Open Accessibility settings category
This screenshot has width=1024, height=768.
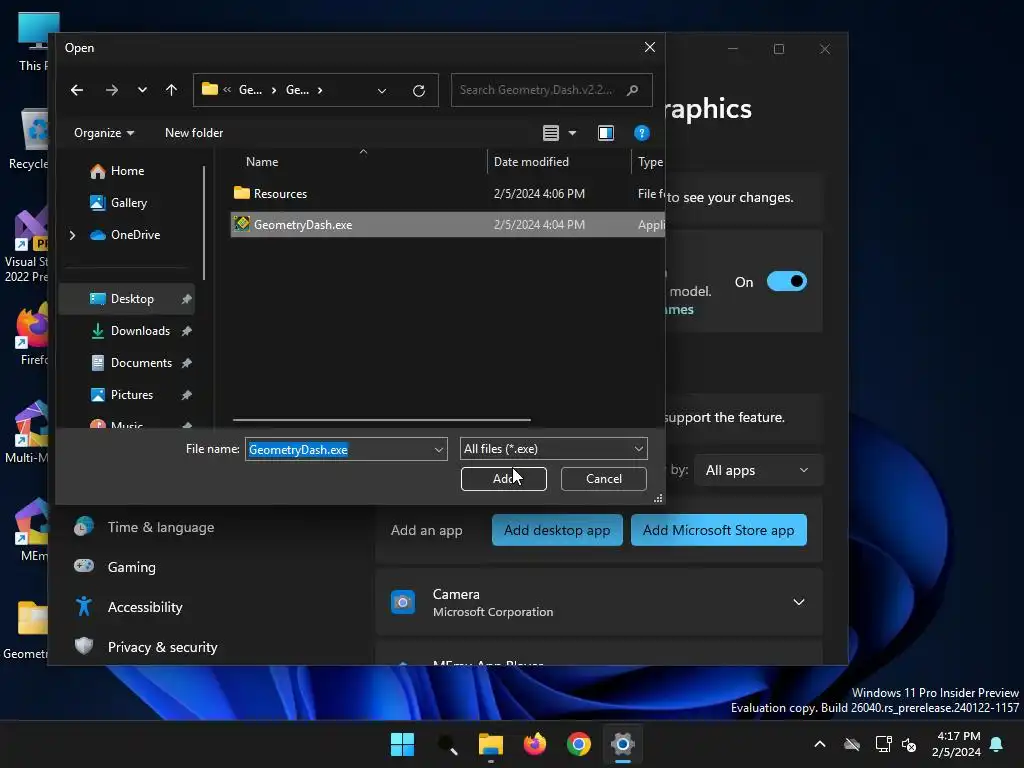click(145, 607)
